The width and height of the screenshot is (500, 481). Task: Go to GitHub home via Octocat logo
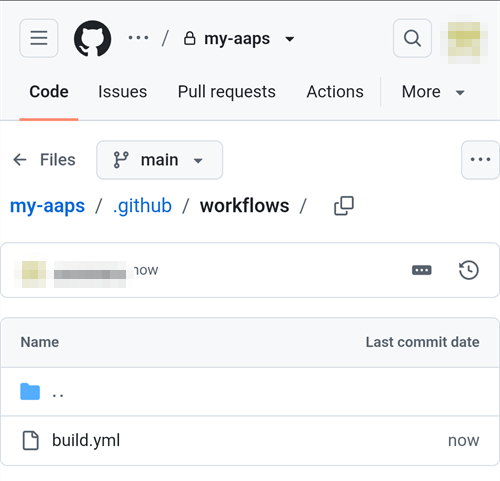click(92, 38)
